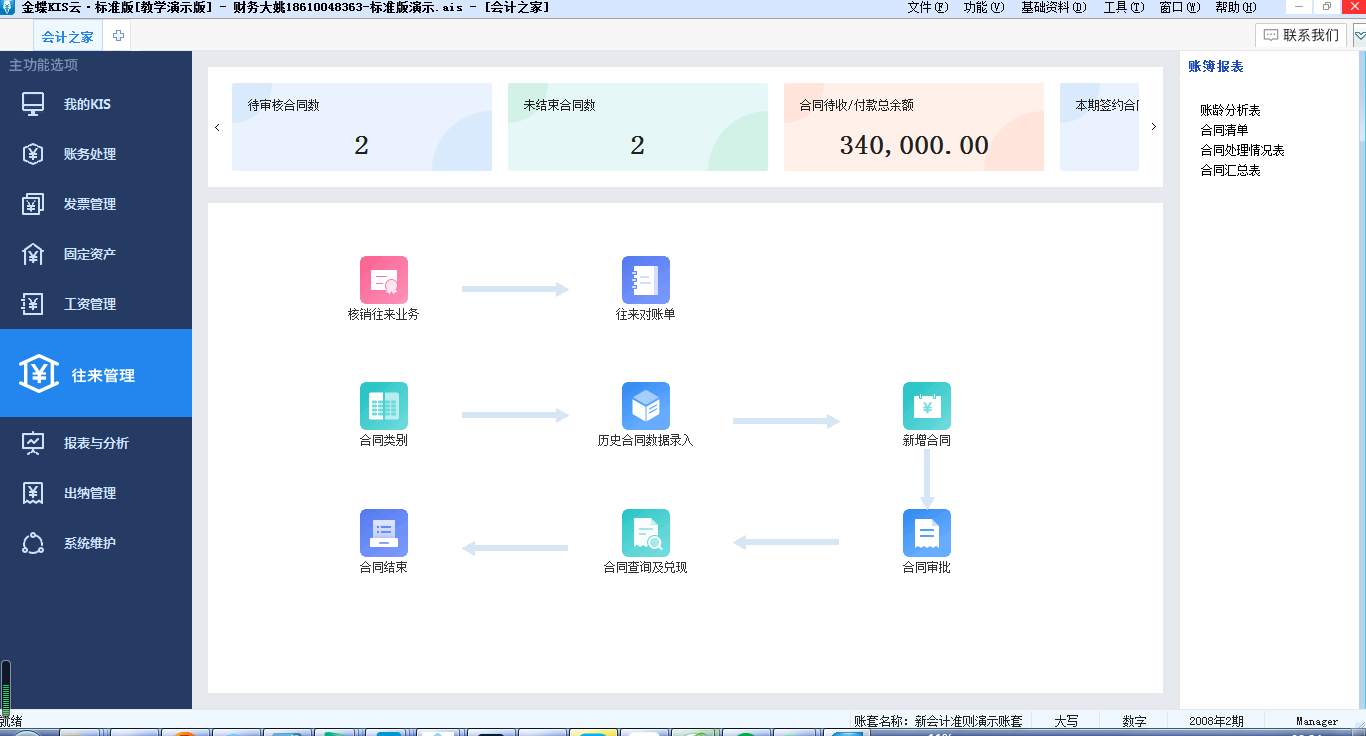Click 系统维护 circular sidebar icon
This screenshot has width=1366, height=736.
click(33, 543)
